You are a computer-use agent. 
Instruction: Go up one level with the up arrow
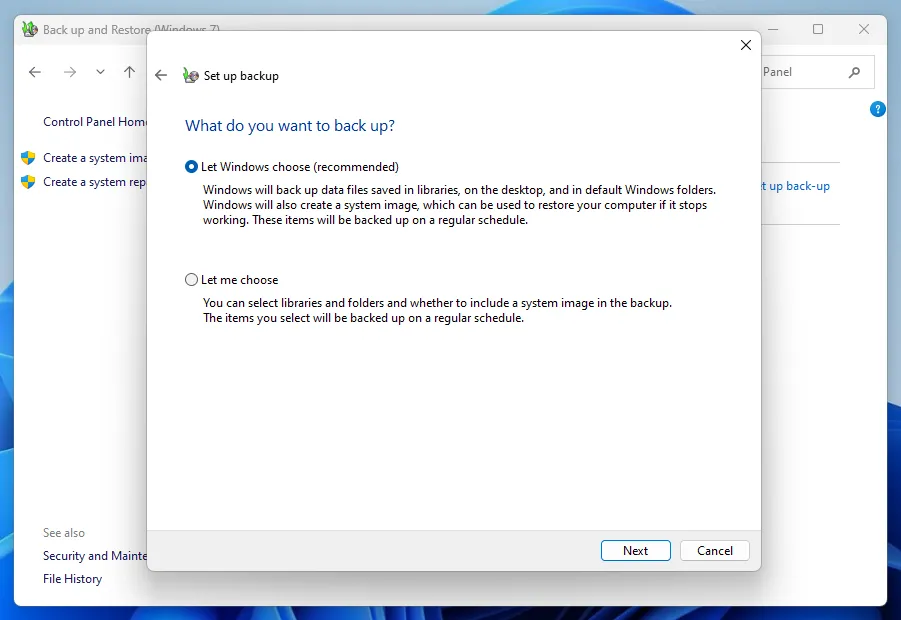(129, 72)
